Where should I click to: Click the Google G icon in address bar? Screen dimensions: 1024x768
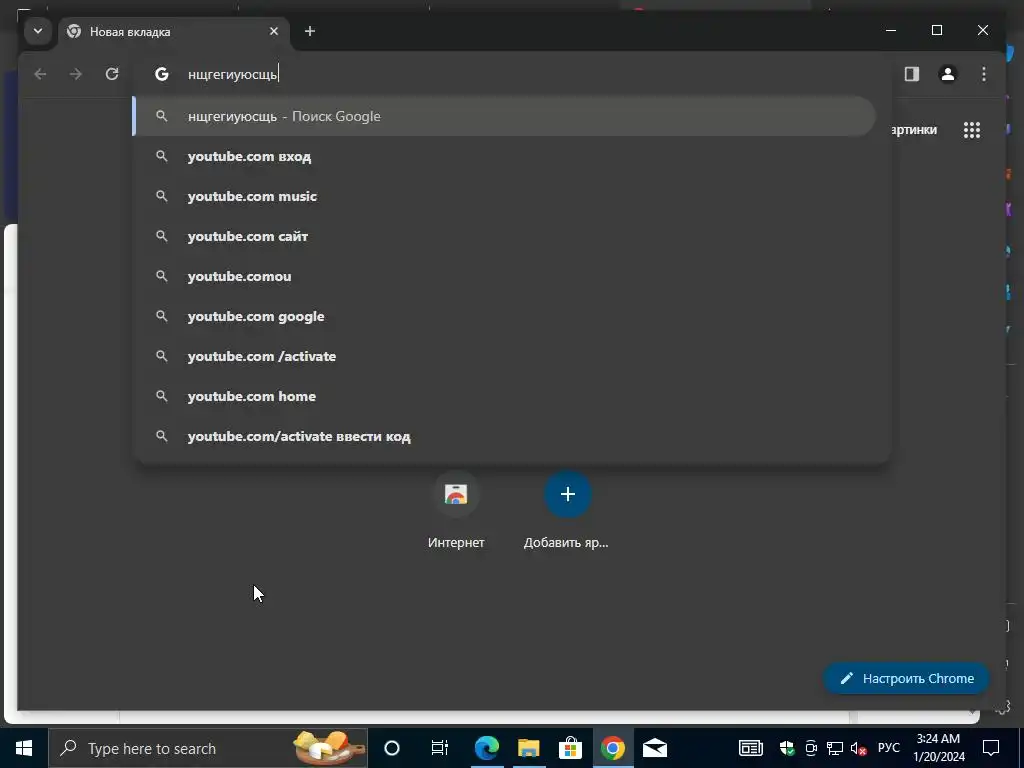point(162,74)
